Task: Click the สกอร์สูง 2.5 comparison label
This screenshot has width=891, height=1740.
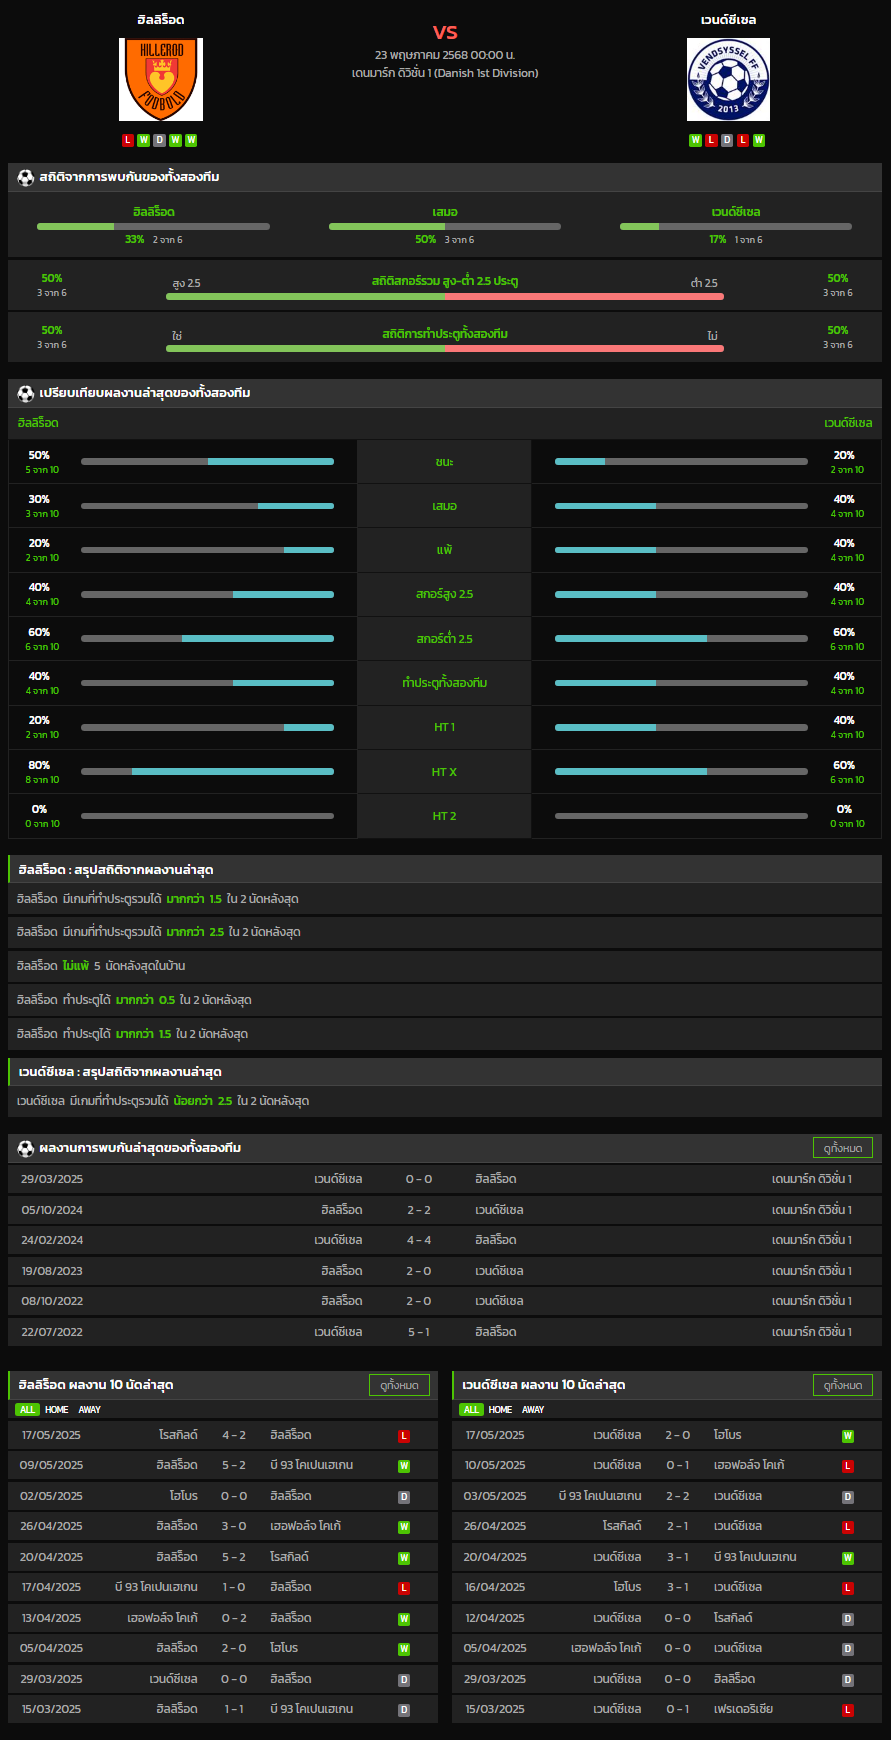Action: 445,594
